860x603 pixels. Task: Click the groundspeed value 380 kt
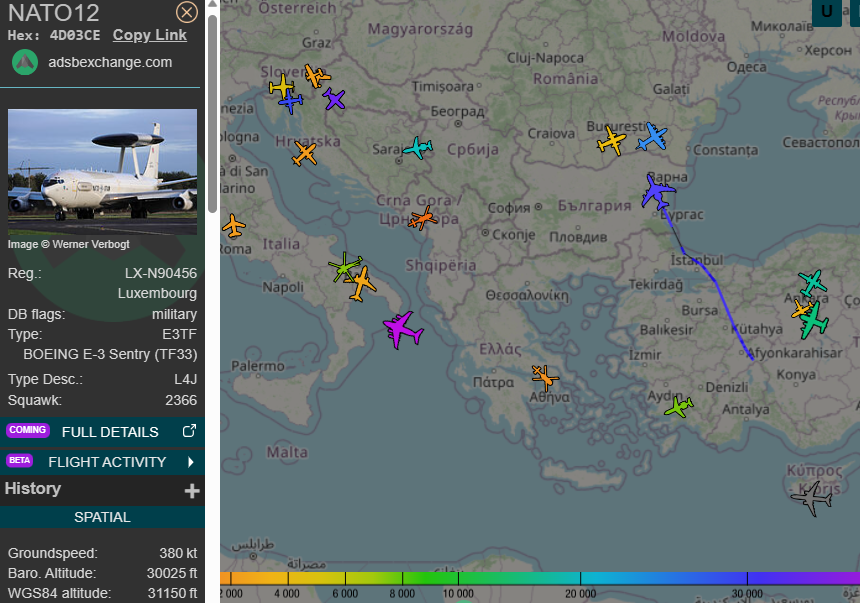pos(178,553)
